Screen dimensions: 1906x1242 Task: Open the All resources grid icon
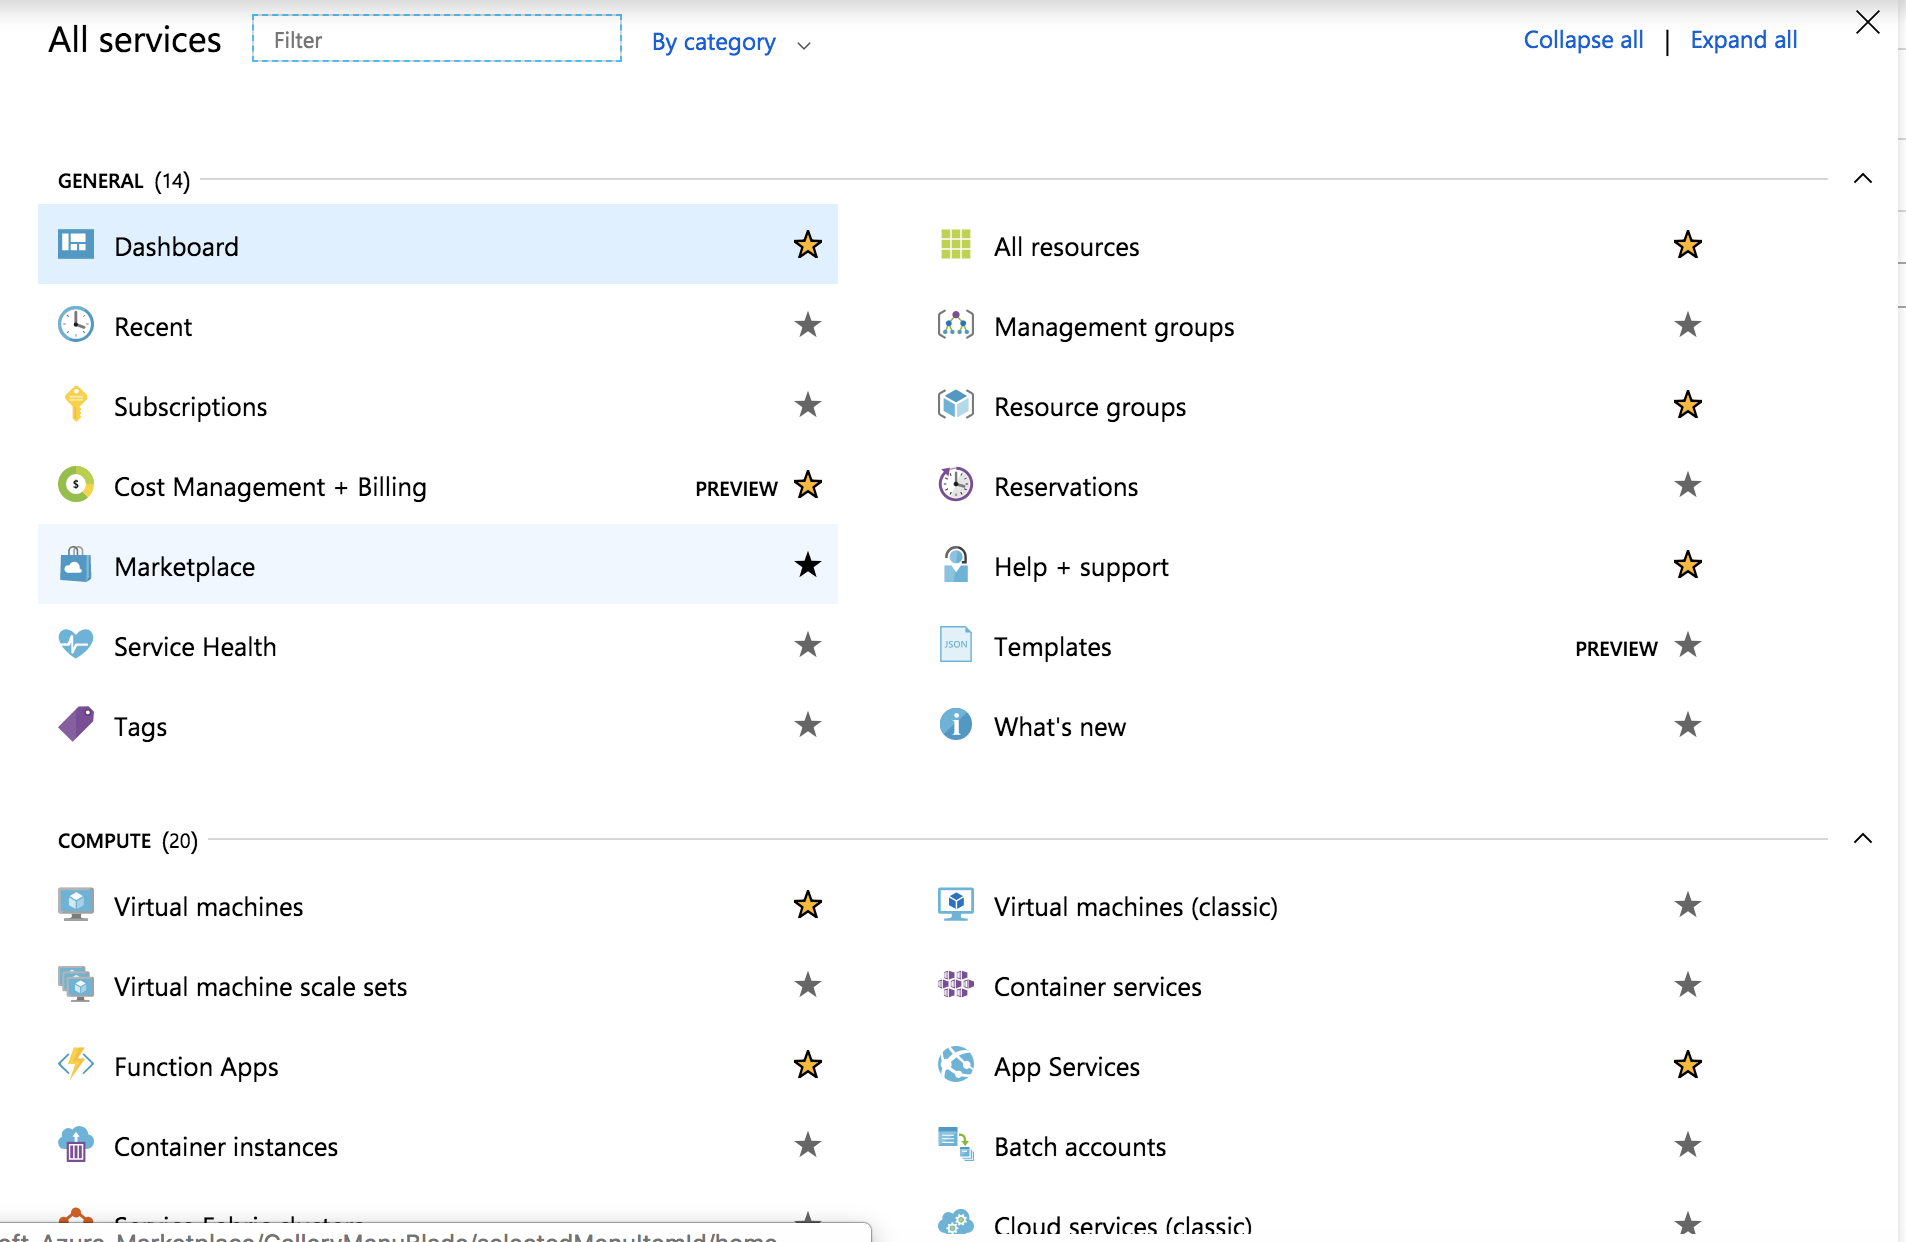955,245
